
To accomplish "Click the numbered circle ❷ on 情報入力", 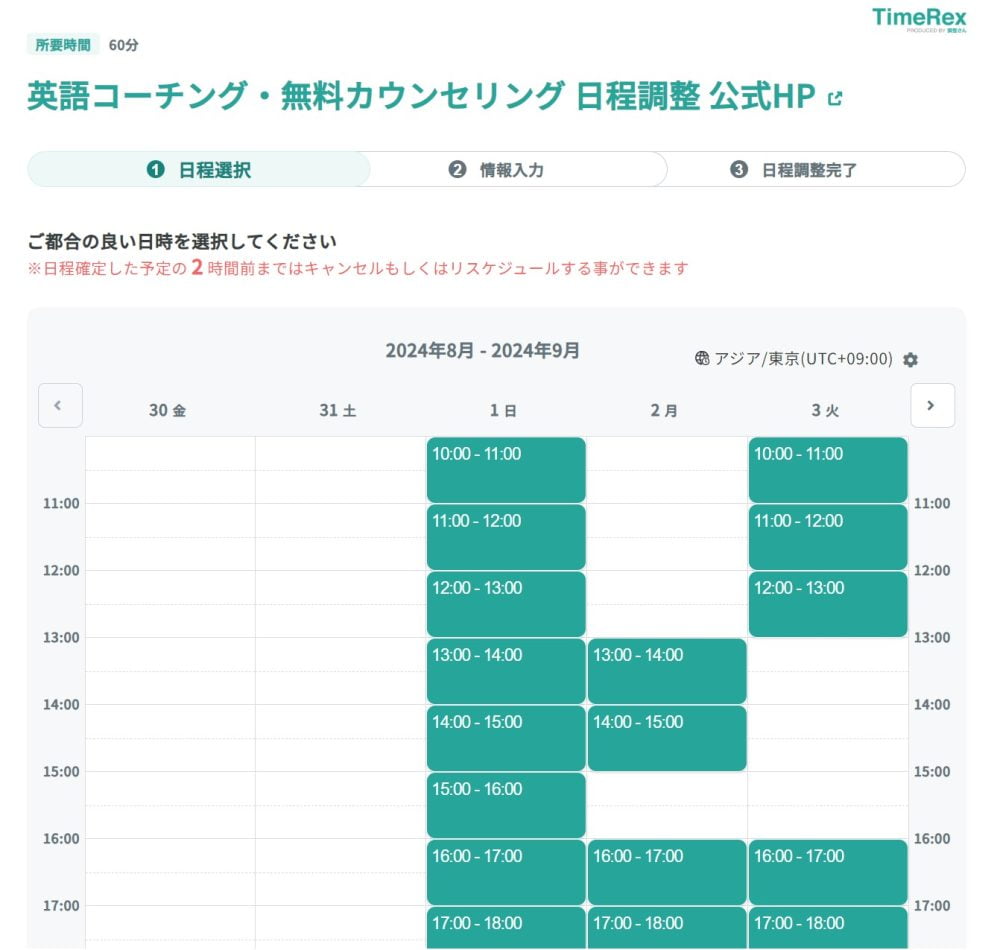I will coord(455,170).
